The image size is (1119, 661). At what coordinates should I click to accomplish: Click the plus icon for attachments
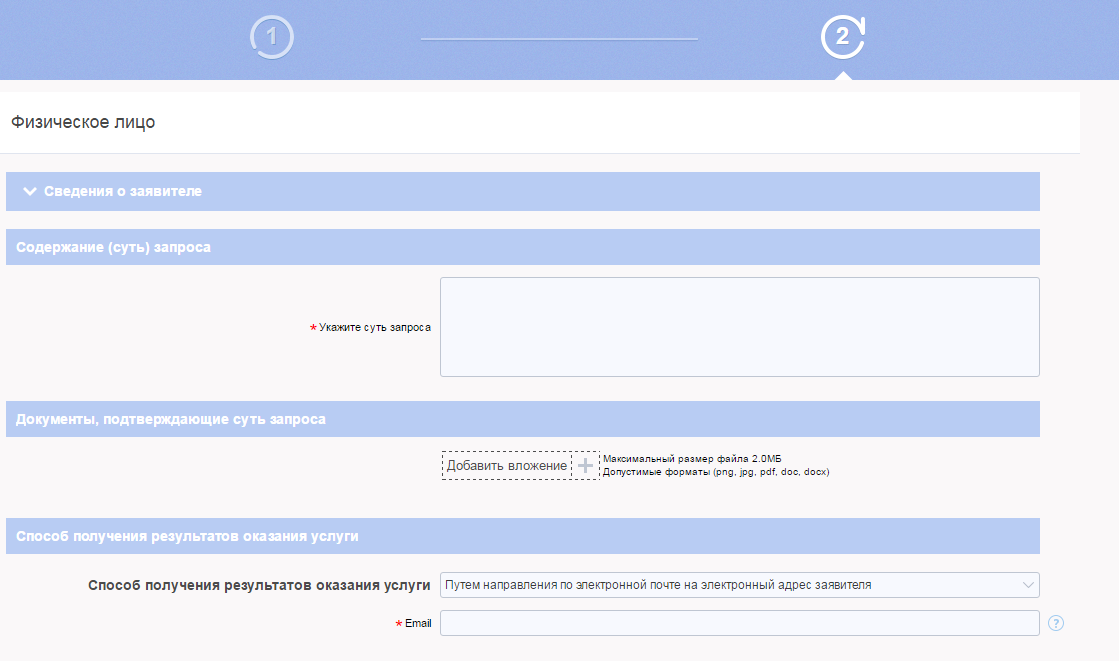pos(586,466)
